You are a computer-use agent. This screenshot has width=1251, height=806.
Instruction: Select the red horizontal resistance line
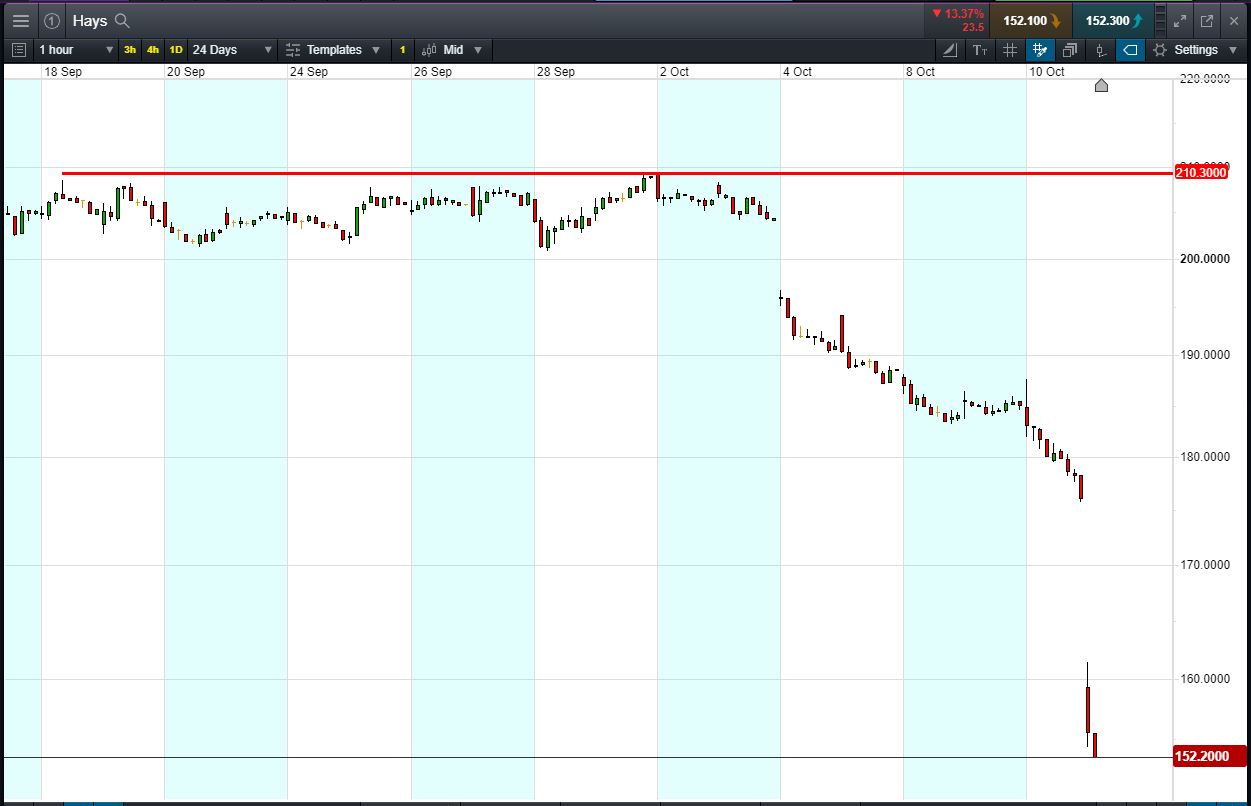tap(616, 173)
